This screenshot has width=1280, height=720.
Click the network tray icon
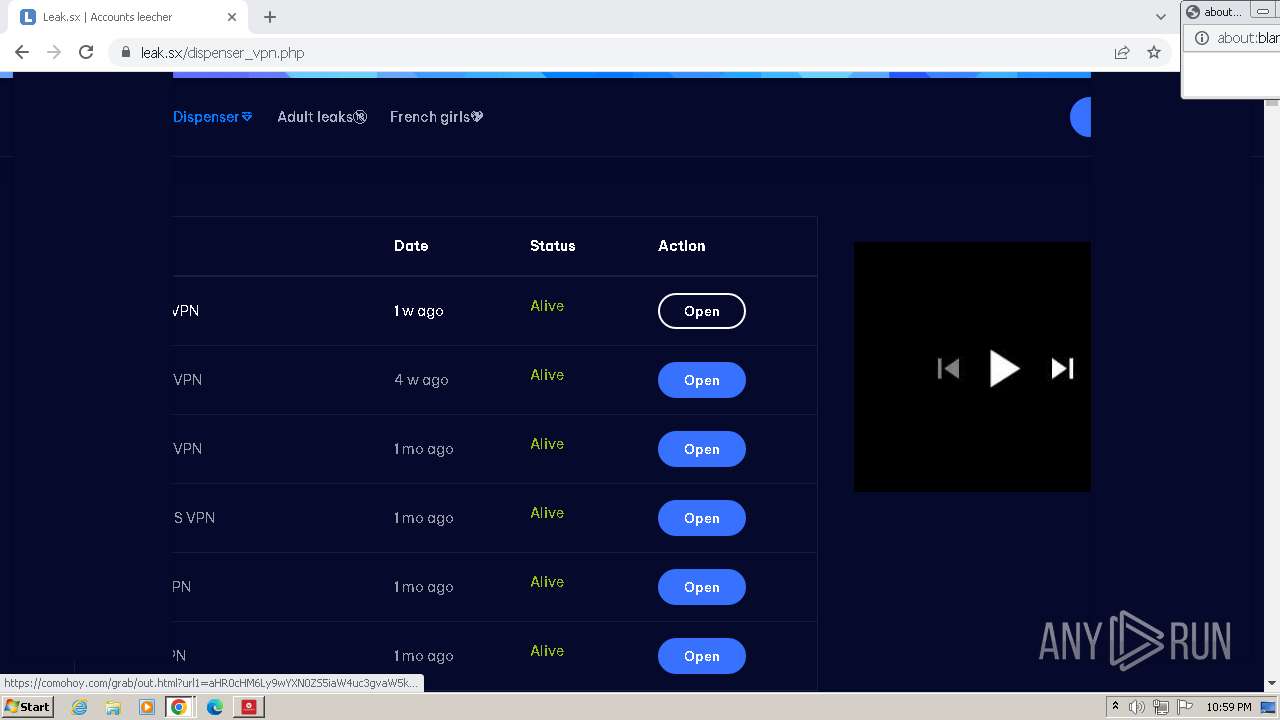pyautogui.click(x=1161, y=707)
